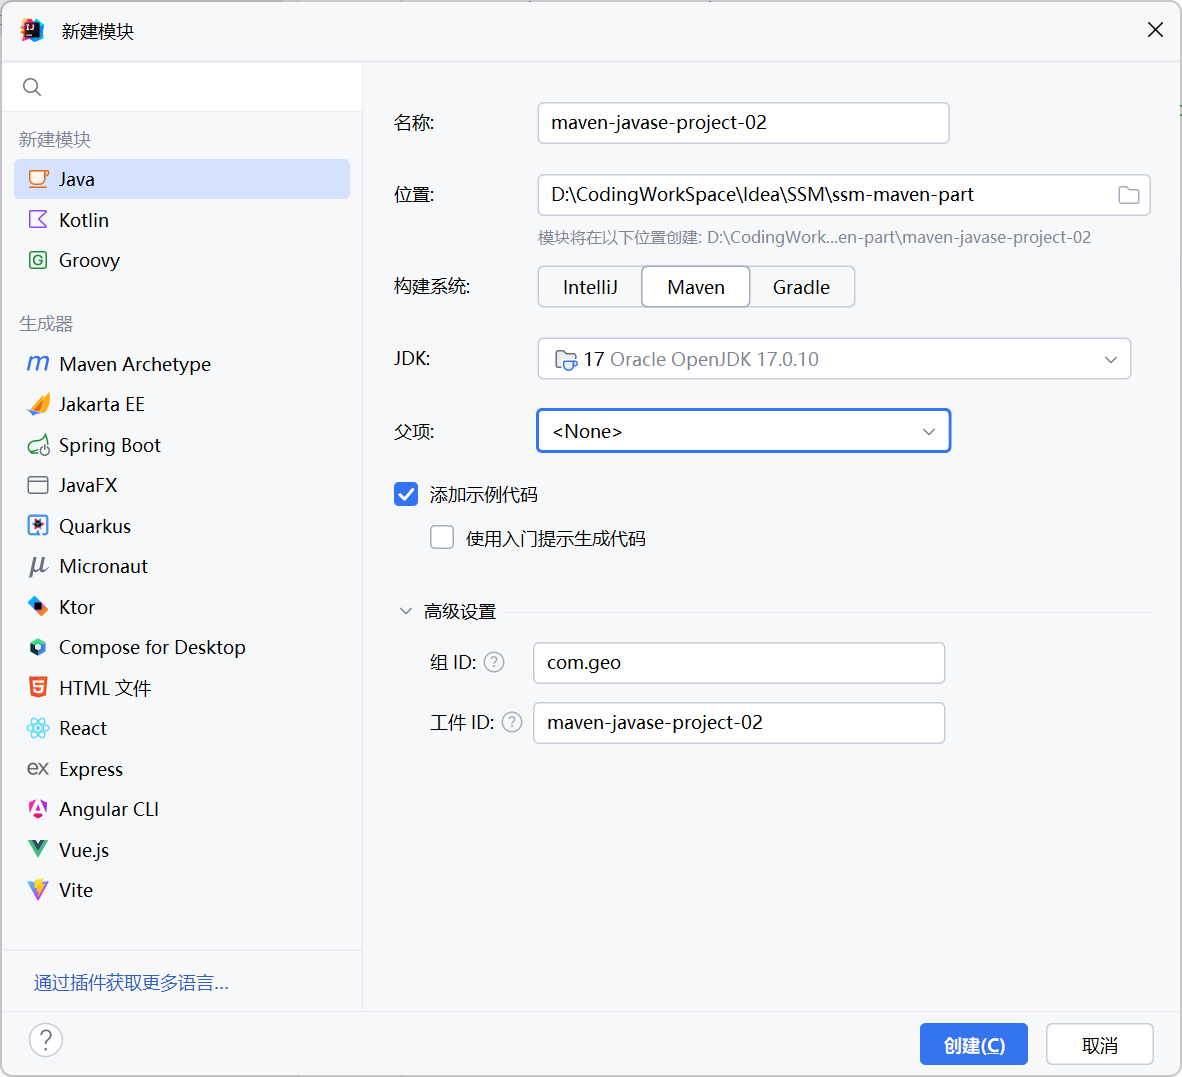Click the Ktor diamond icon

click(38, 606)
